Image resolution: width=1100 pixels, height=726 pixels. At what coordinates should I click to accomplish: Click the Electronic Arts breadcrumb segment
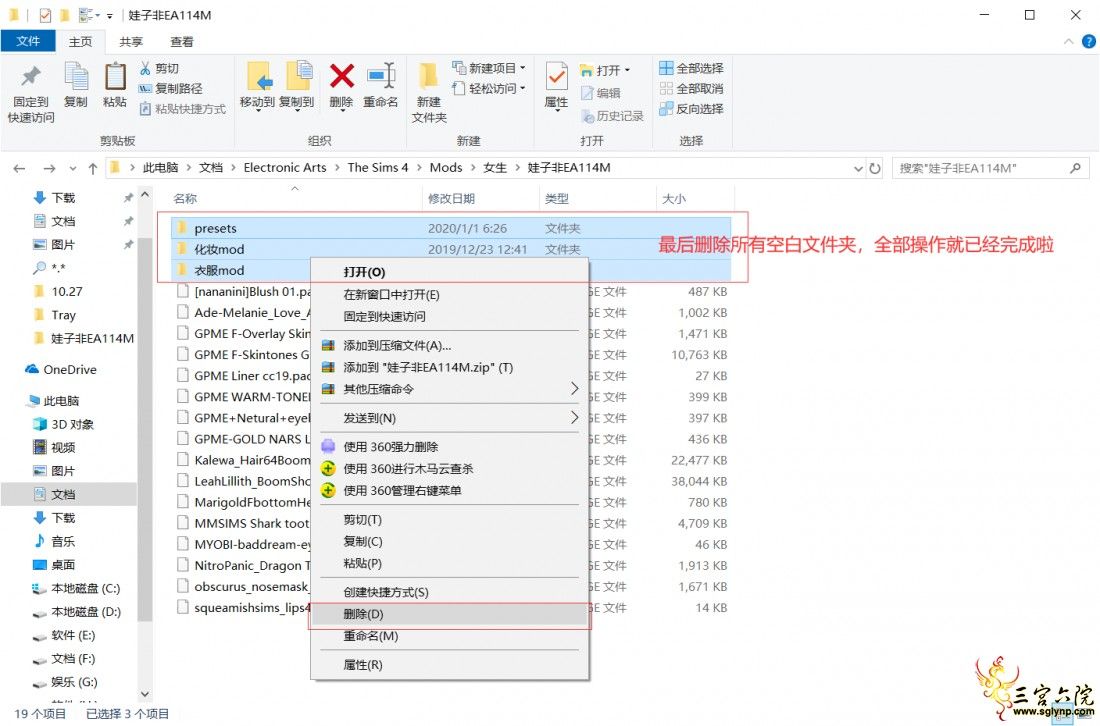pos(285,168)
